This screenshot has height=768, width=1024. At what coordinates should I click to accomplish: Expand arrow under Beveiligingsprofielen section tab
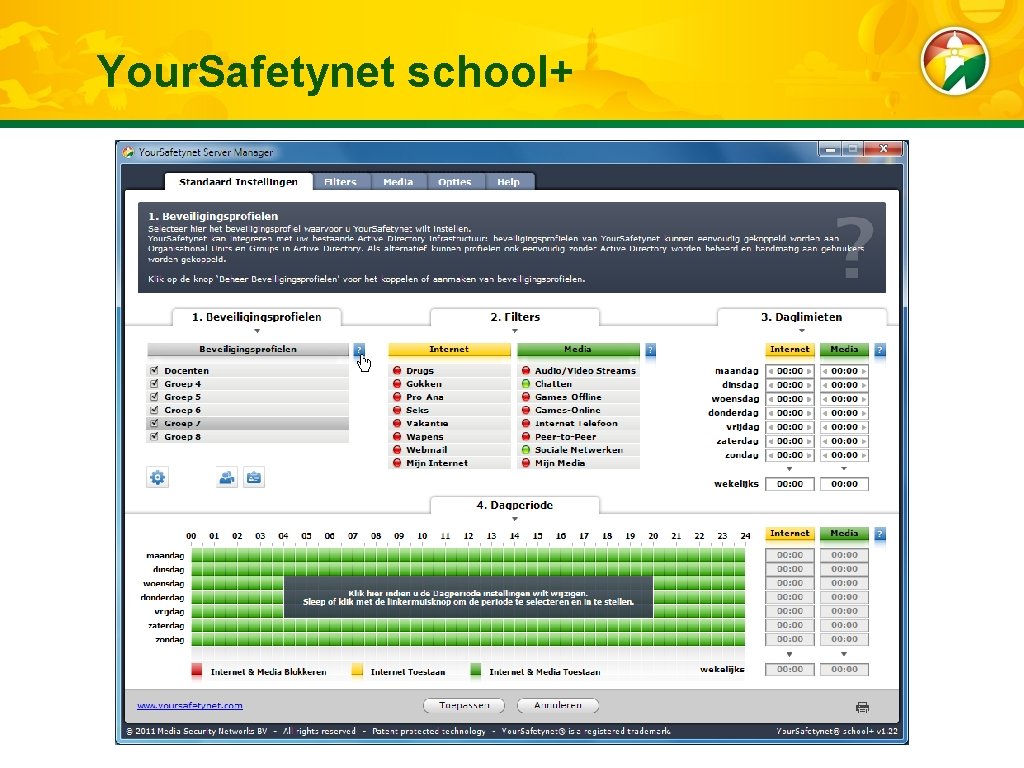pyautogui.click(x=257, y=331)
